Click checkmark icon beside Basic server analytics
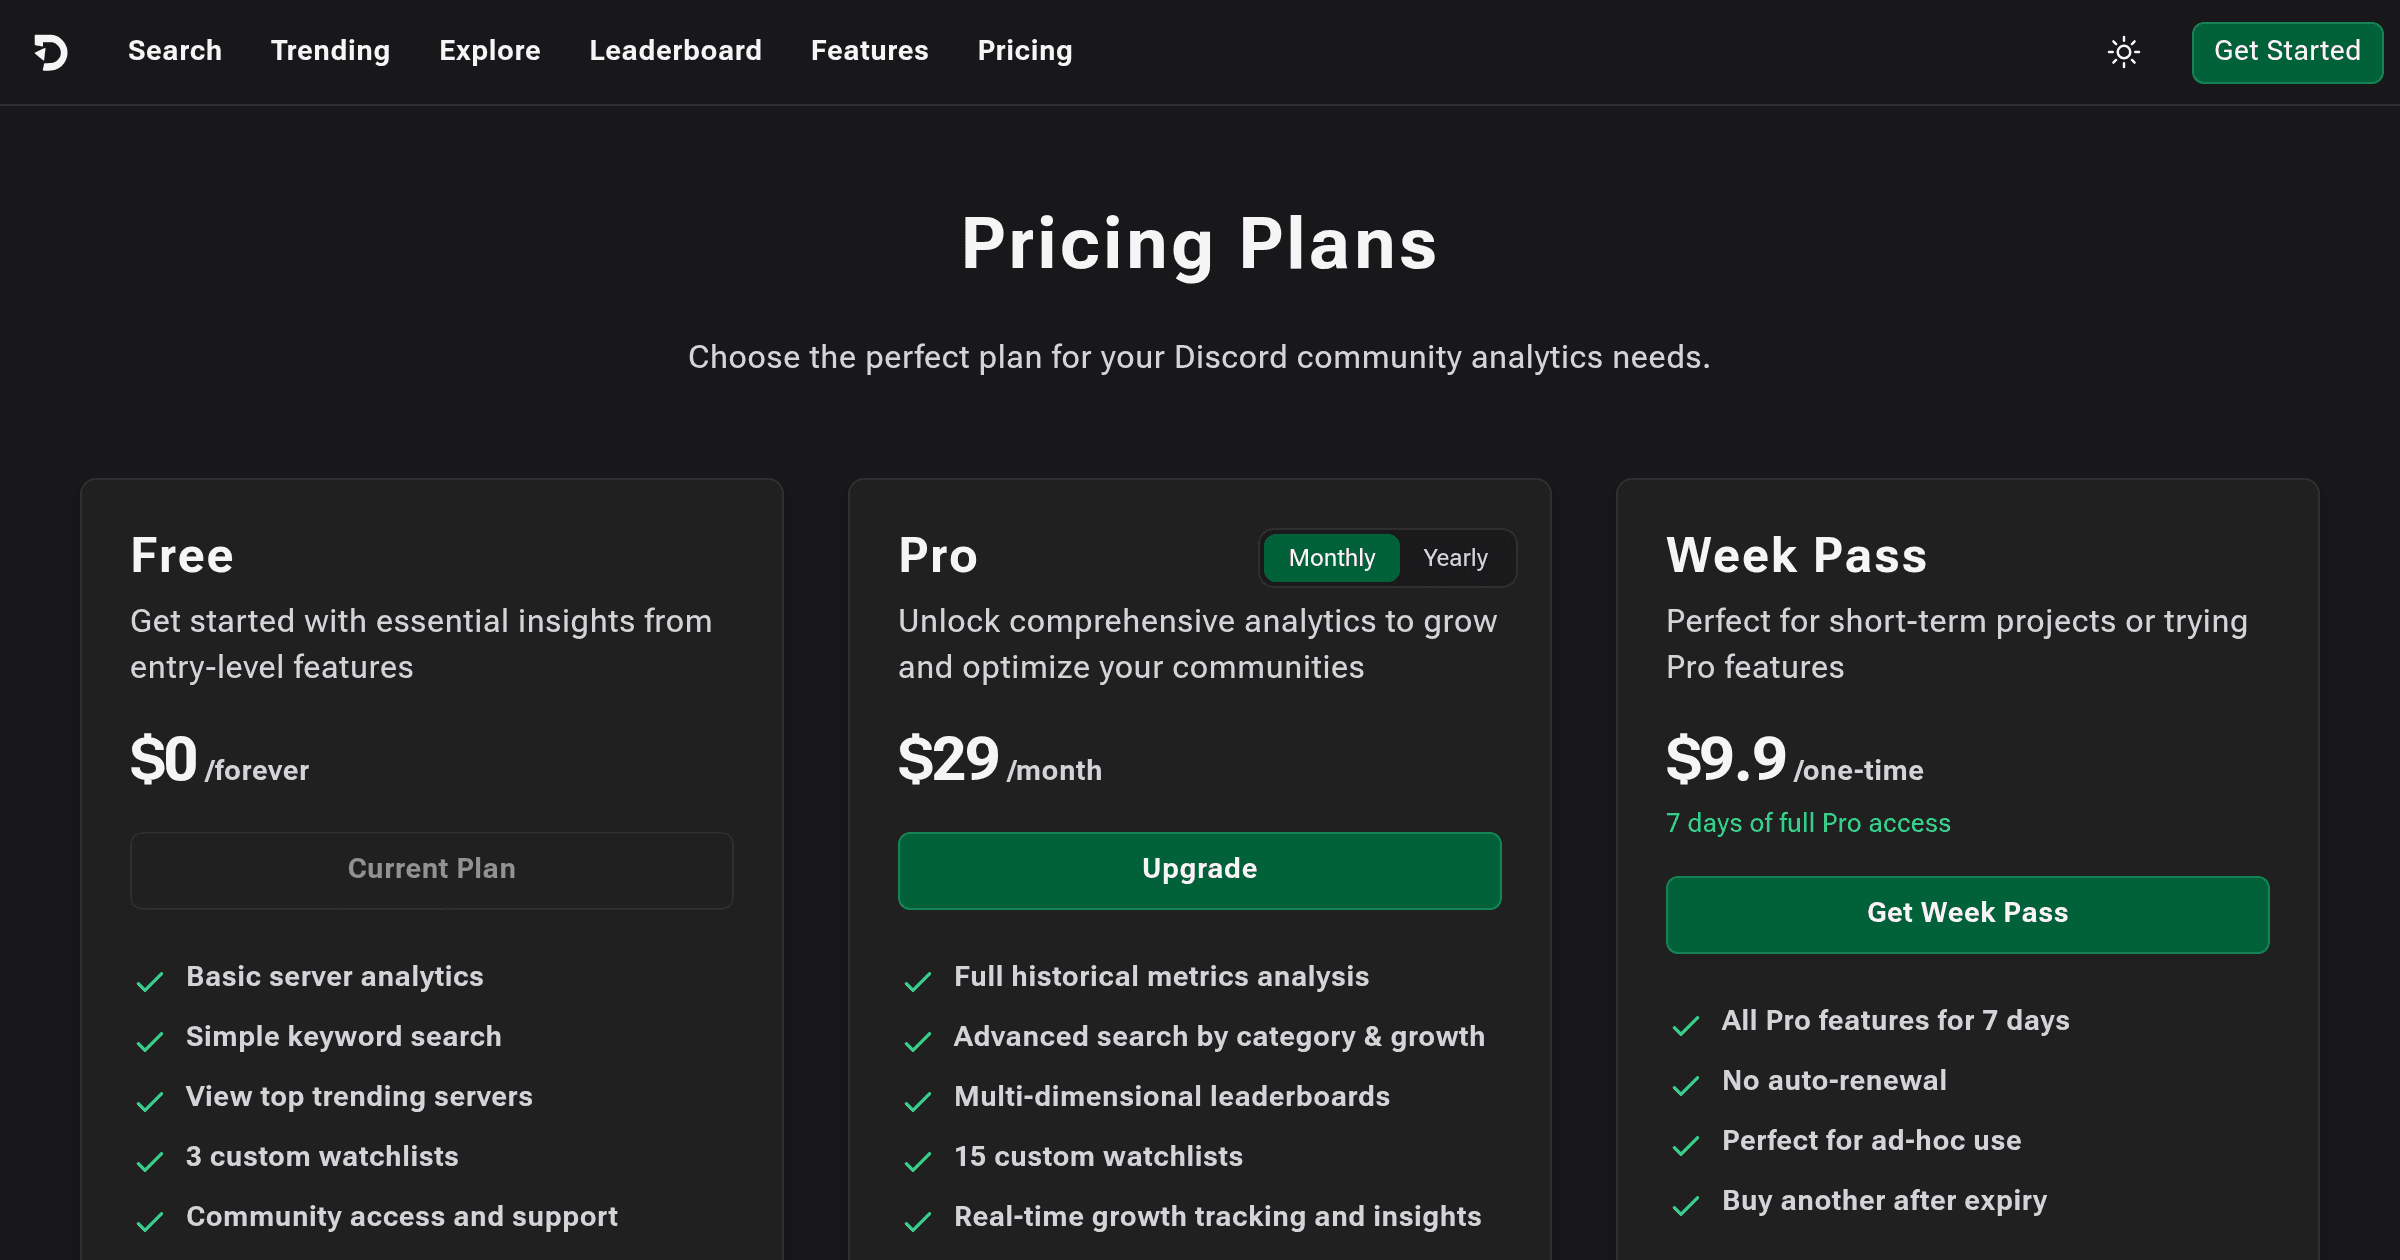Screen dimensions: 2400x1260 pos(150,981)
